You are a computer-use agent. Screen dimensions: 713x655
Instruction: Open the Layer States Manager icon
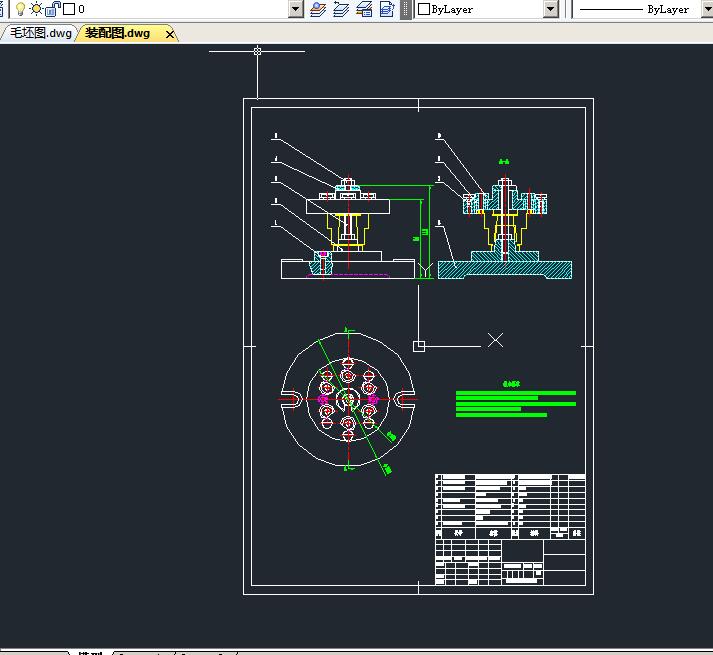tap(386, 9)
